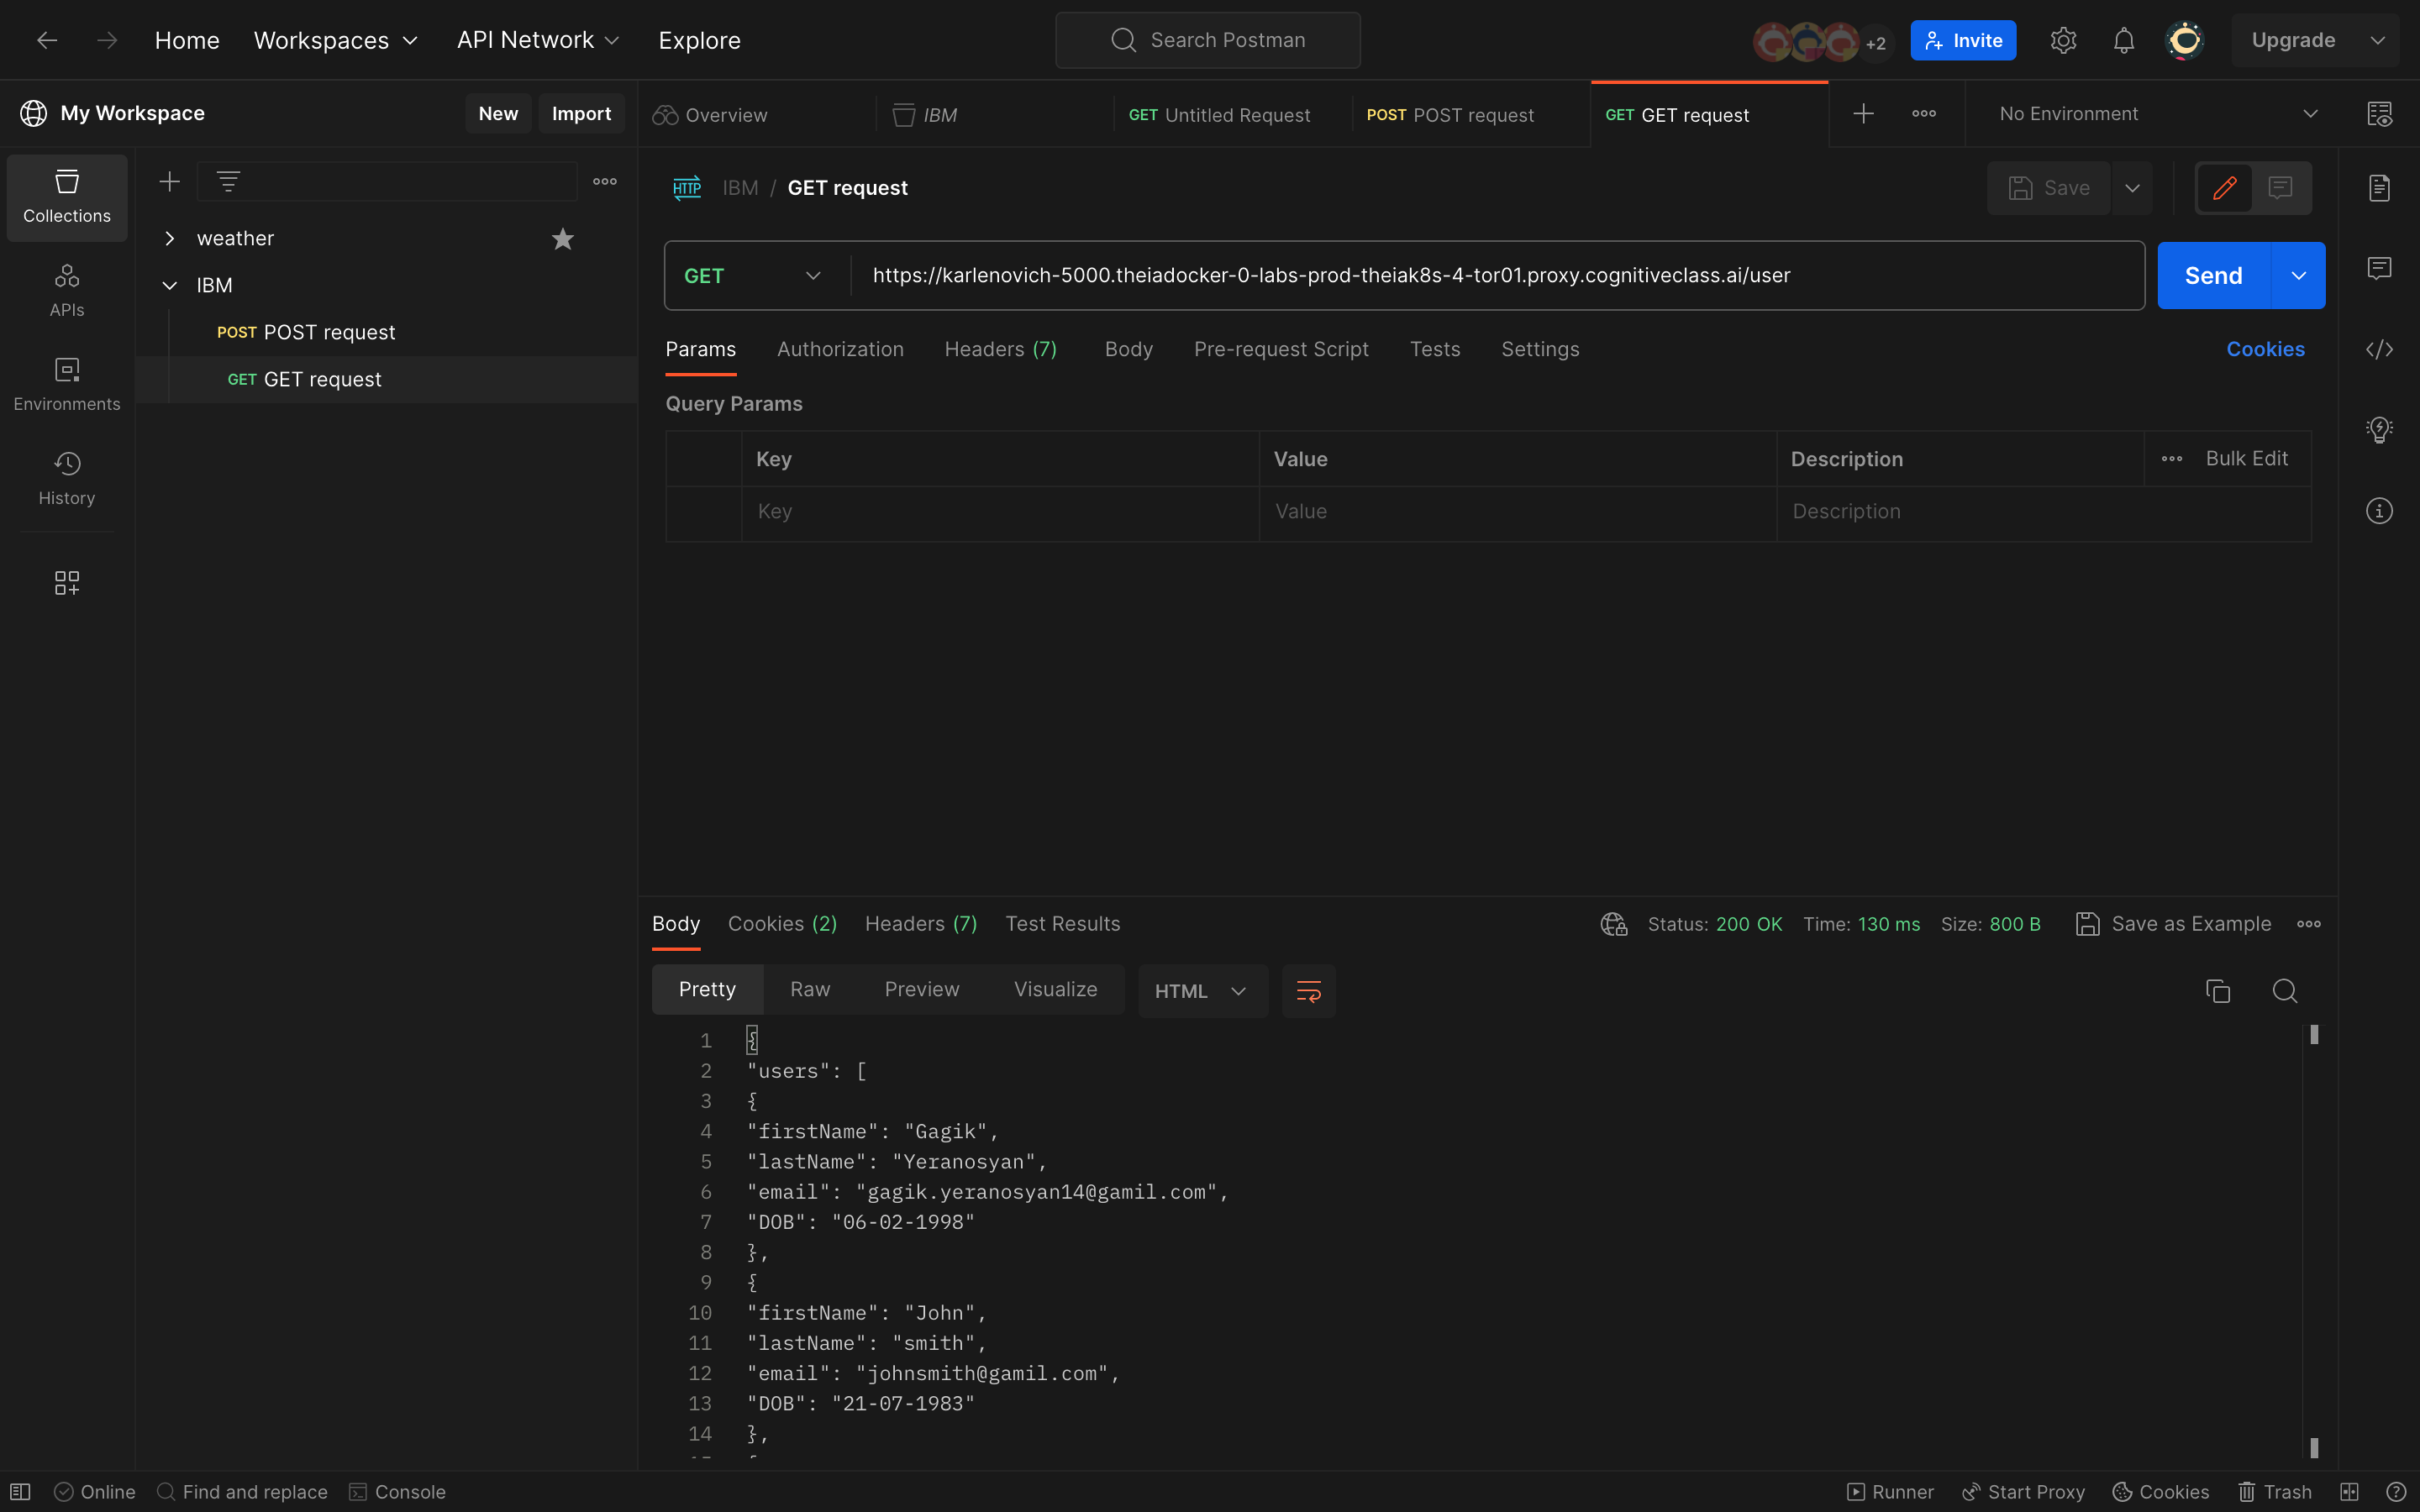Open the Documentation panel on the right

click(x=2379, y=187)
